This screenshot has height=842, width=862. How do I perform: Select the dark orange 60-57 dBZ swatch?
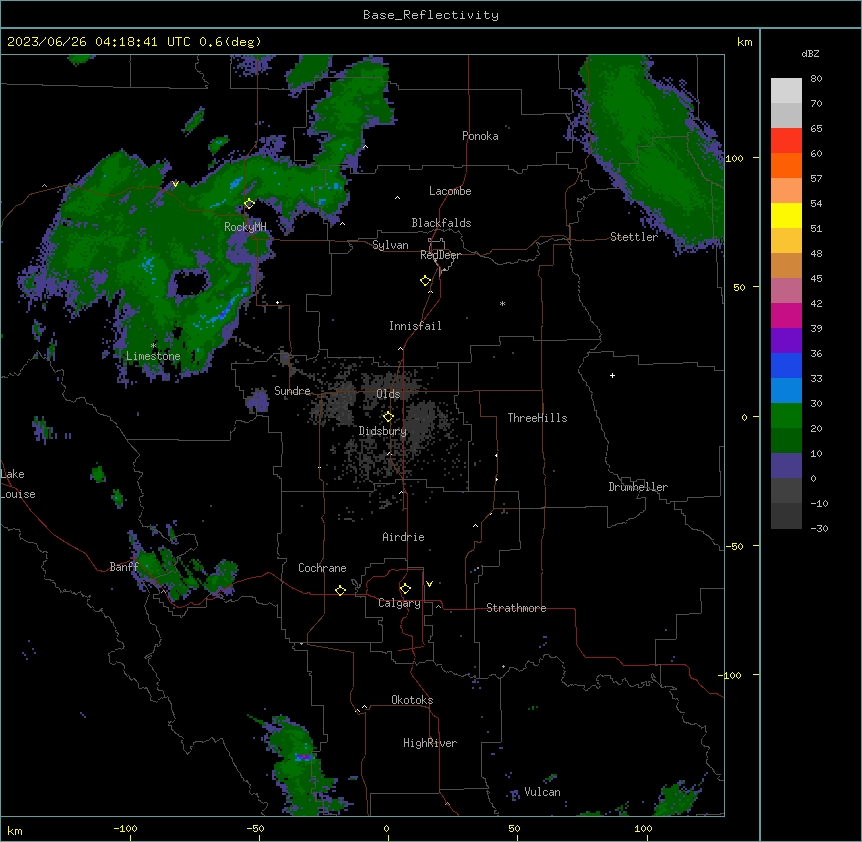click(x=786, y=165)
